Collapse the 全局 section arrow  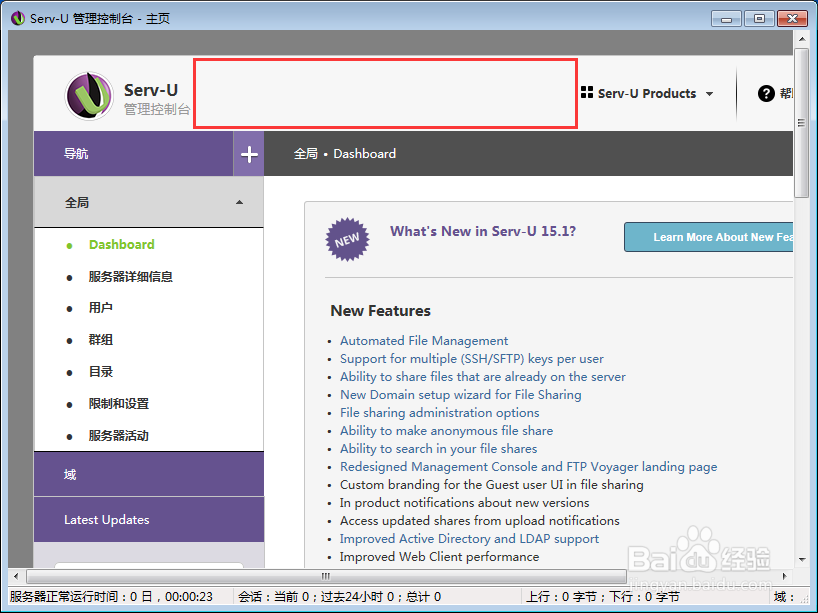[x=239, y=202]
